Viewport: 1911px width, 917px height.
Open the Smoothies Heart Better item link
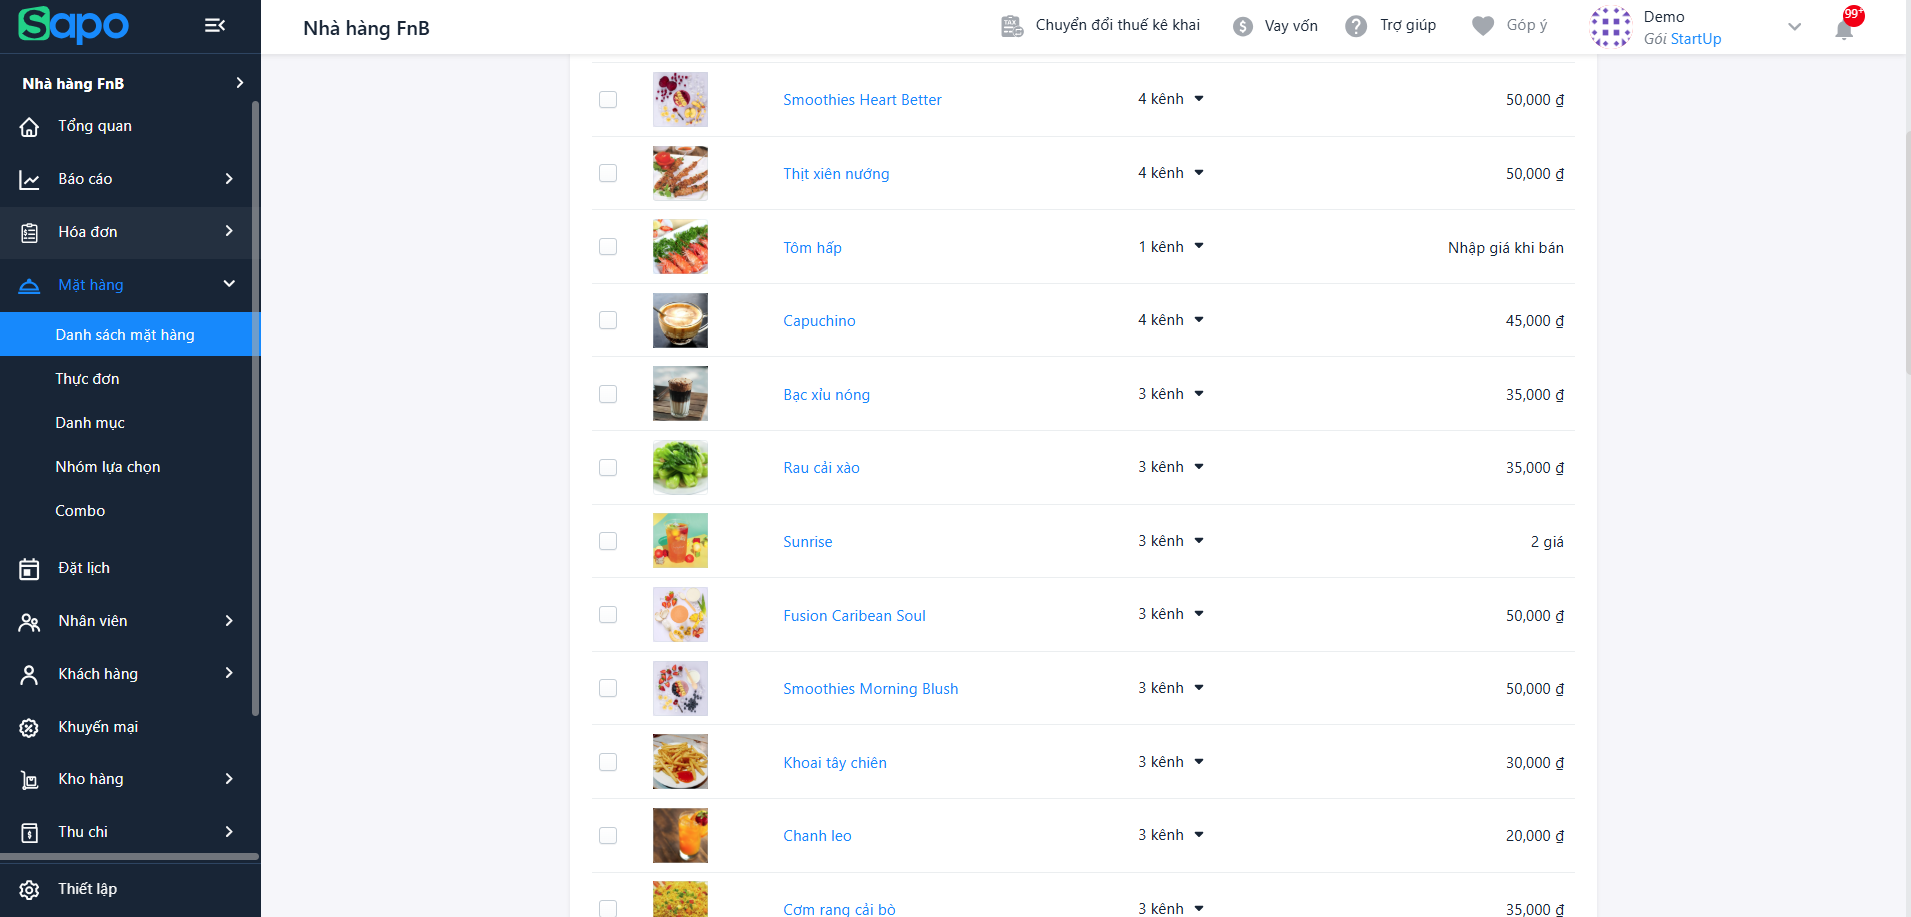[x=862, y=100]
